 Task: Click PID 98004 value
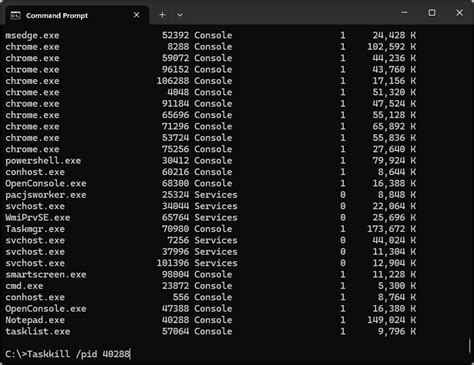coord(175,275)
